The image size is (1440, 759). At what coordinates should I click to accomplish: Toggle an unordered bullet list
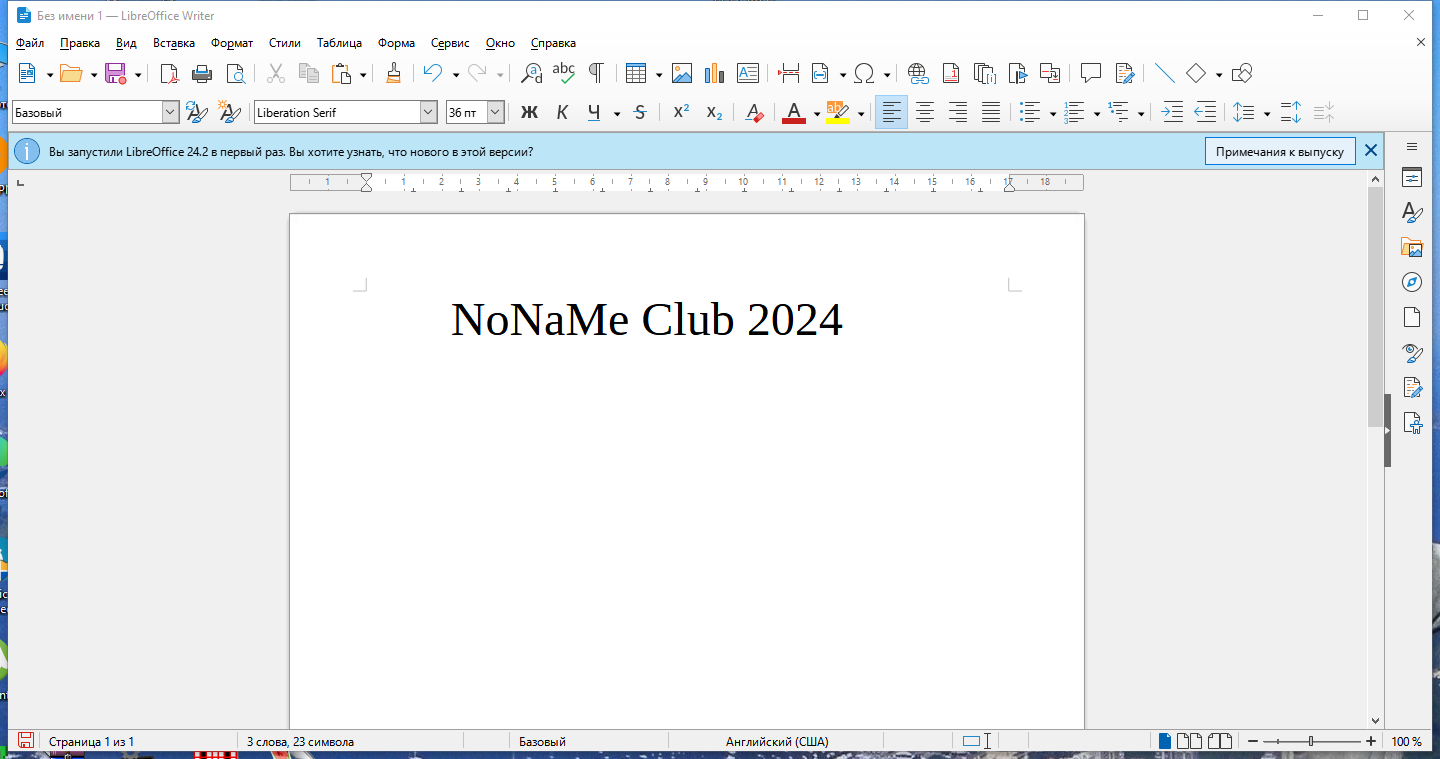1030,112
